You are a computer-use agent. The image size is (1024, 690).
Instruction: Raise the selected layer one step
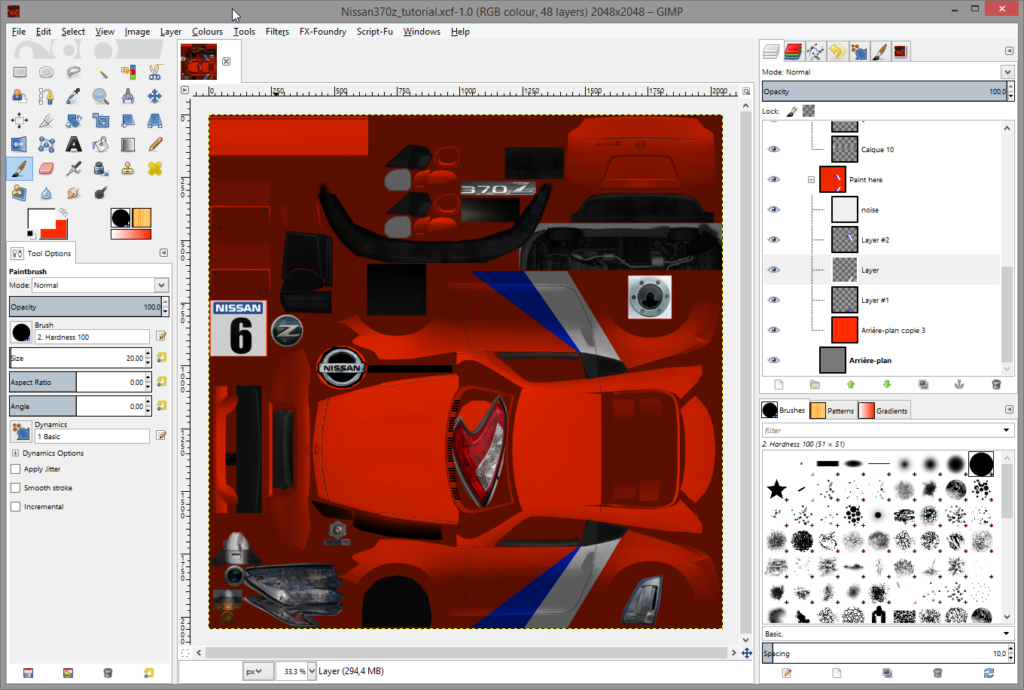tap(850, 385)
